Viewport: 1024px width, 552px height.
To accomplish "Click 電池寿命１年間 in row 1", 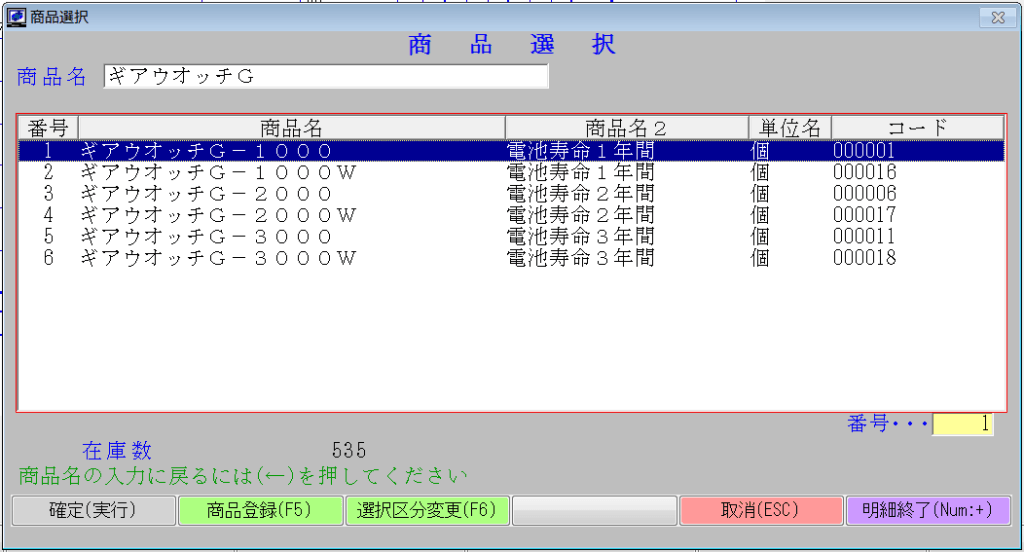I will pos(581,151).
